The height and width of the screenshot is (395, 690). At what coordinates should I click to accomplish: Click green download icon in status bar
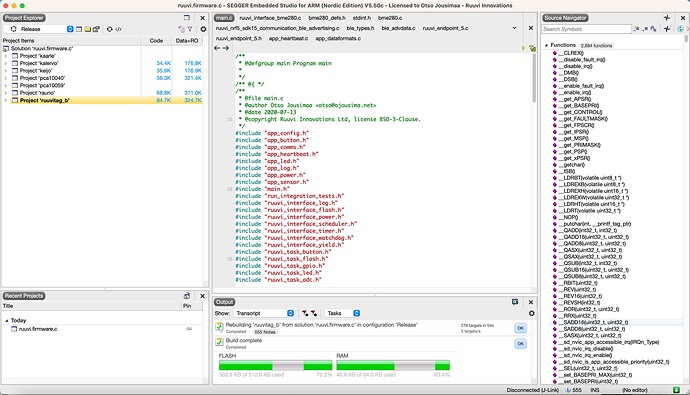pyautogui.click(x=676, y=390)
